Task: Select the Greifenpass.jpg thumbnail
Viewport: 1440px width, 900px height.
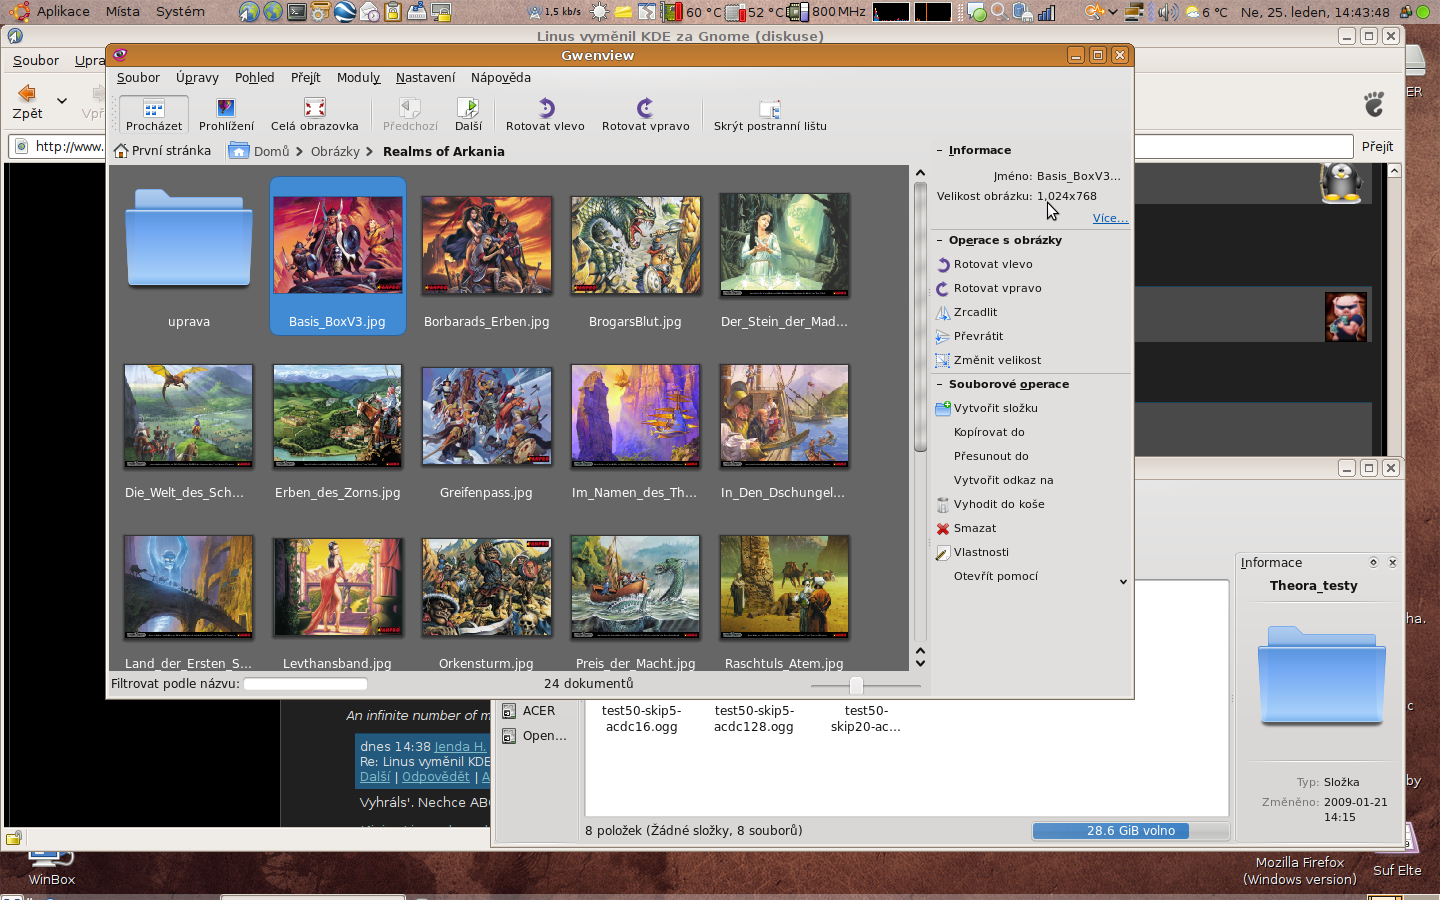Action: 487,428
